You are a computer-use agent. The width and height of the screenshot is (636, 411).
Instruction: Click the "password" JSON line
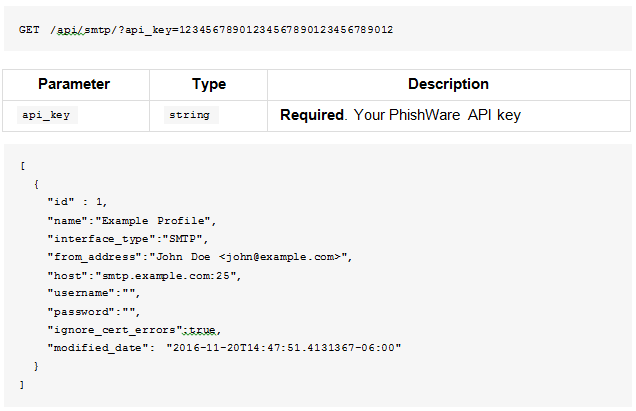pyautogui.click(x=94, y=312)
